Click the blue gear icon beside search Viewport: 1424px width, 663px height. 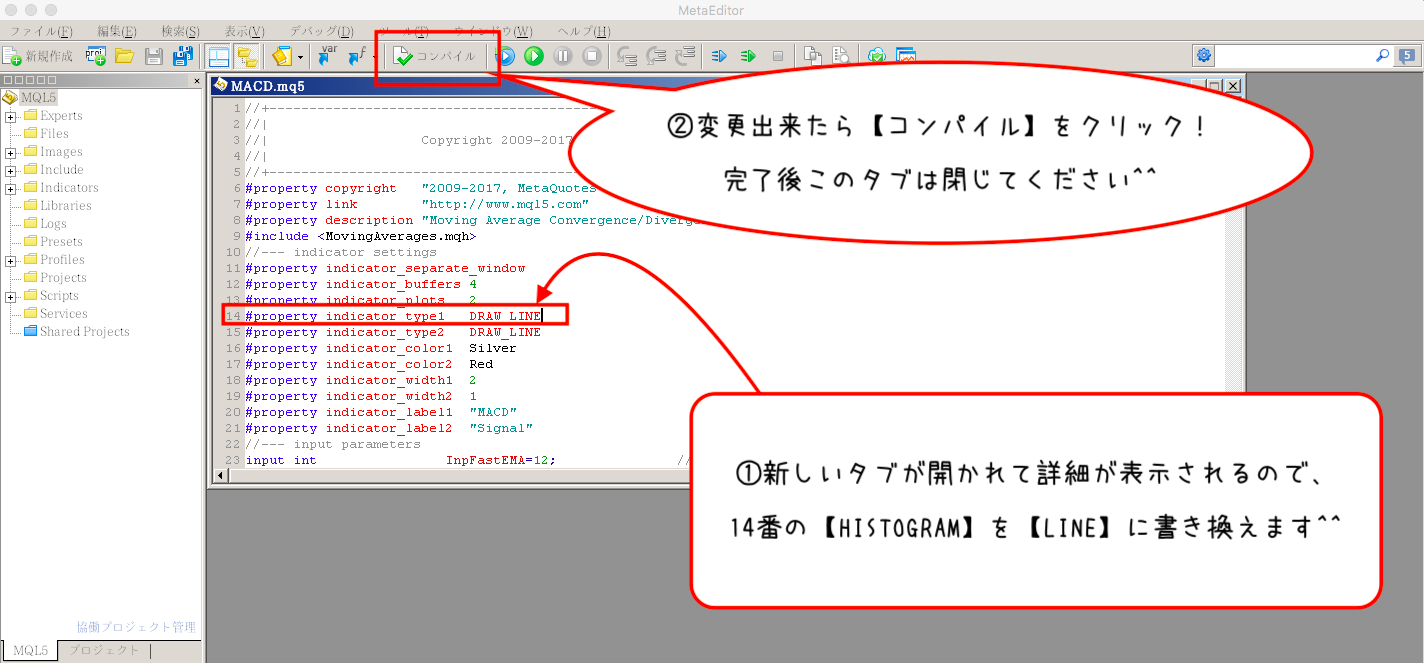pyautogui.click(x=1204, y=56)
